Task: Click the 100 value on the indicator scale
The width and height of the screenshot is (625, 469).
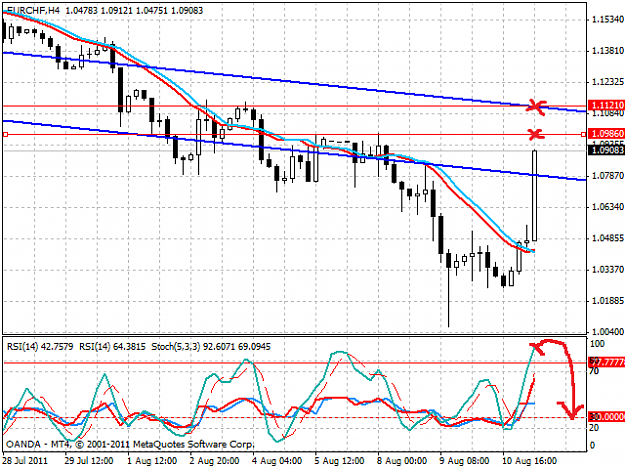Action: click(x=598, y=343)
